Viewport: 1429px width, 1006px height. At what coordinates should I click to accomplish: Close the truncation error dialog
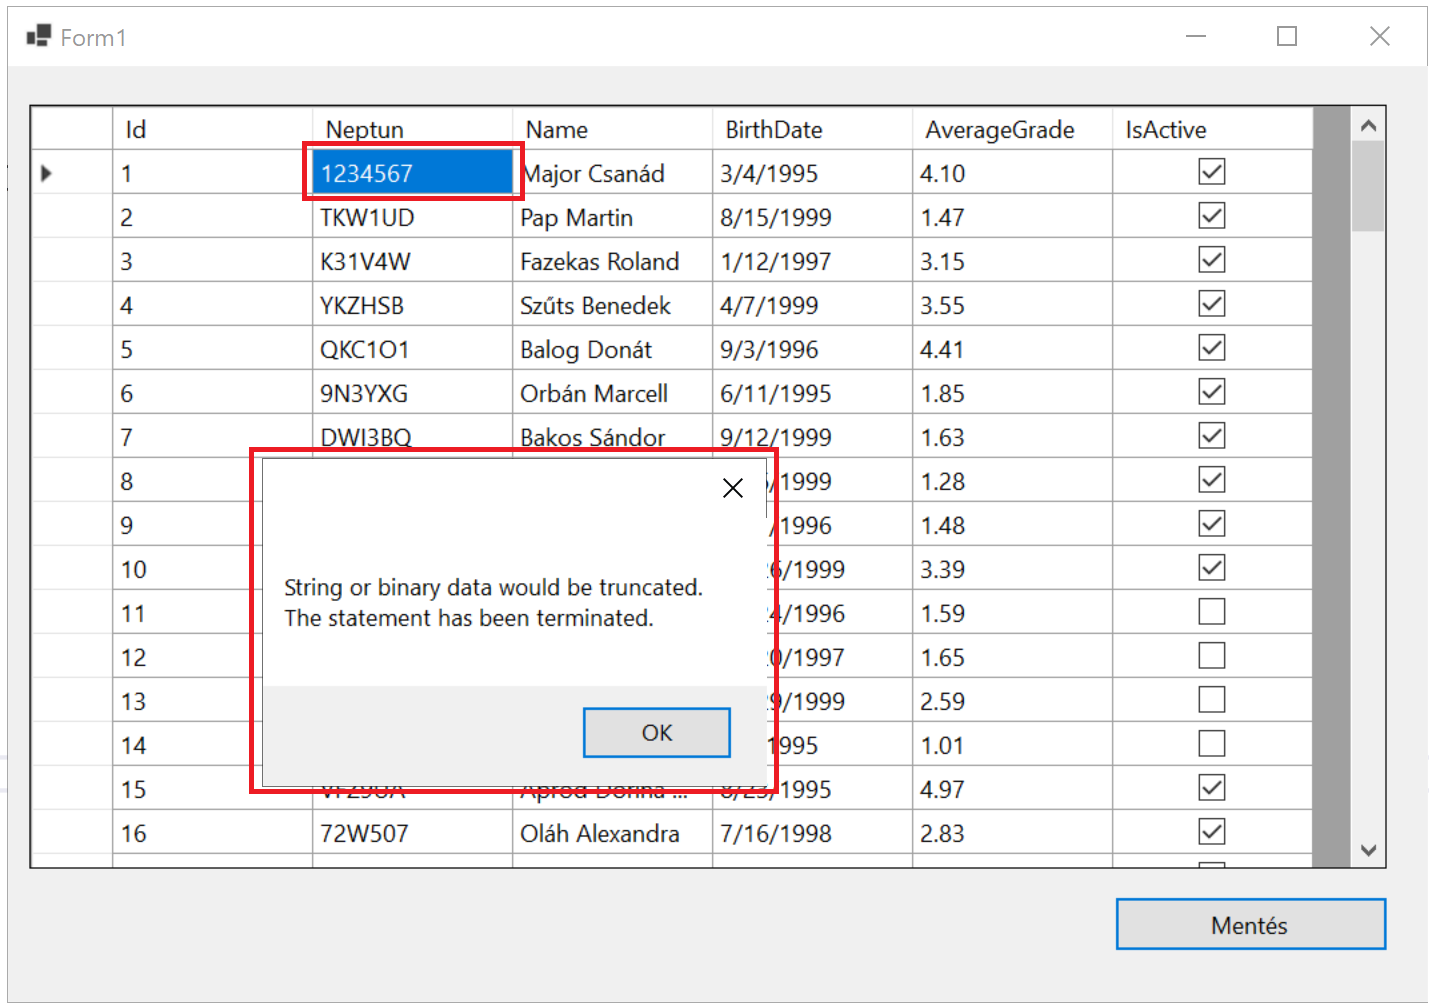(732, 488)
